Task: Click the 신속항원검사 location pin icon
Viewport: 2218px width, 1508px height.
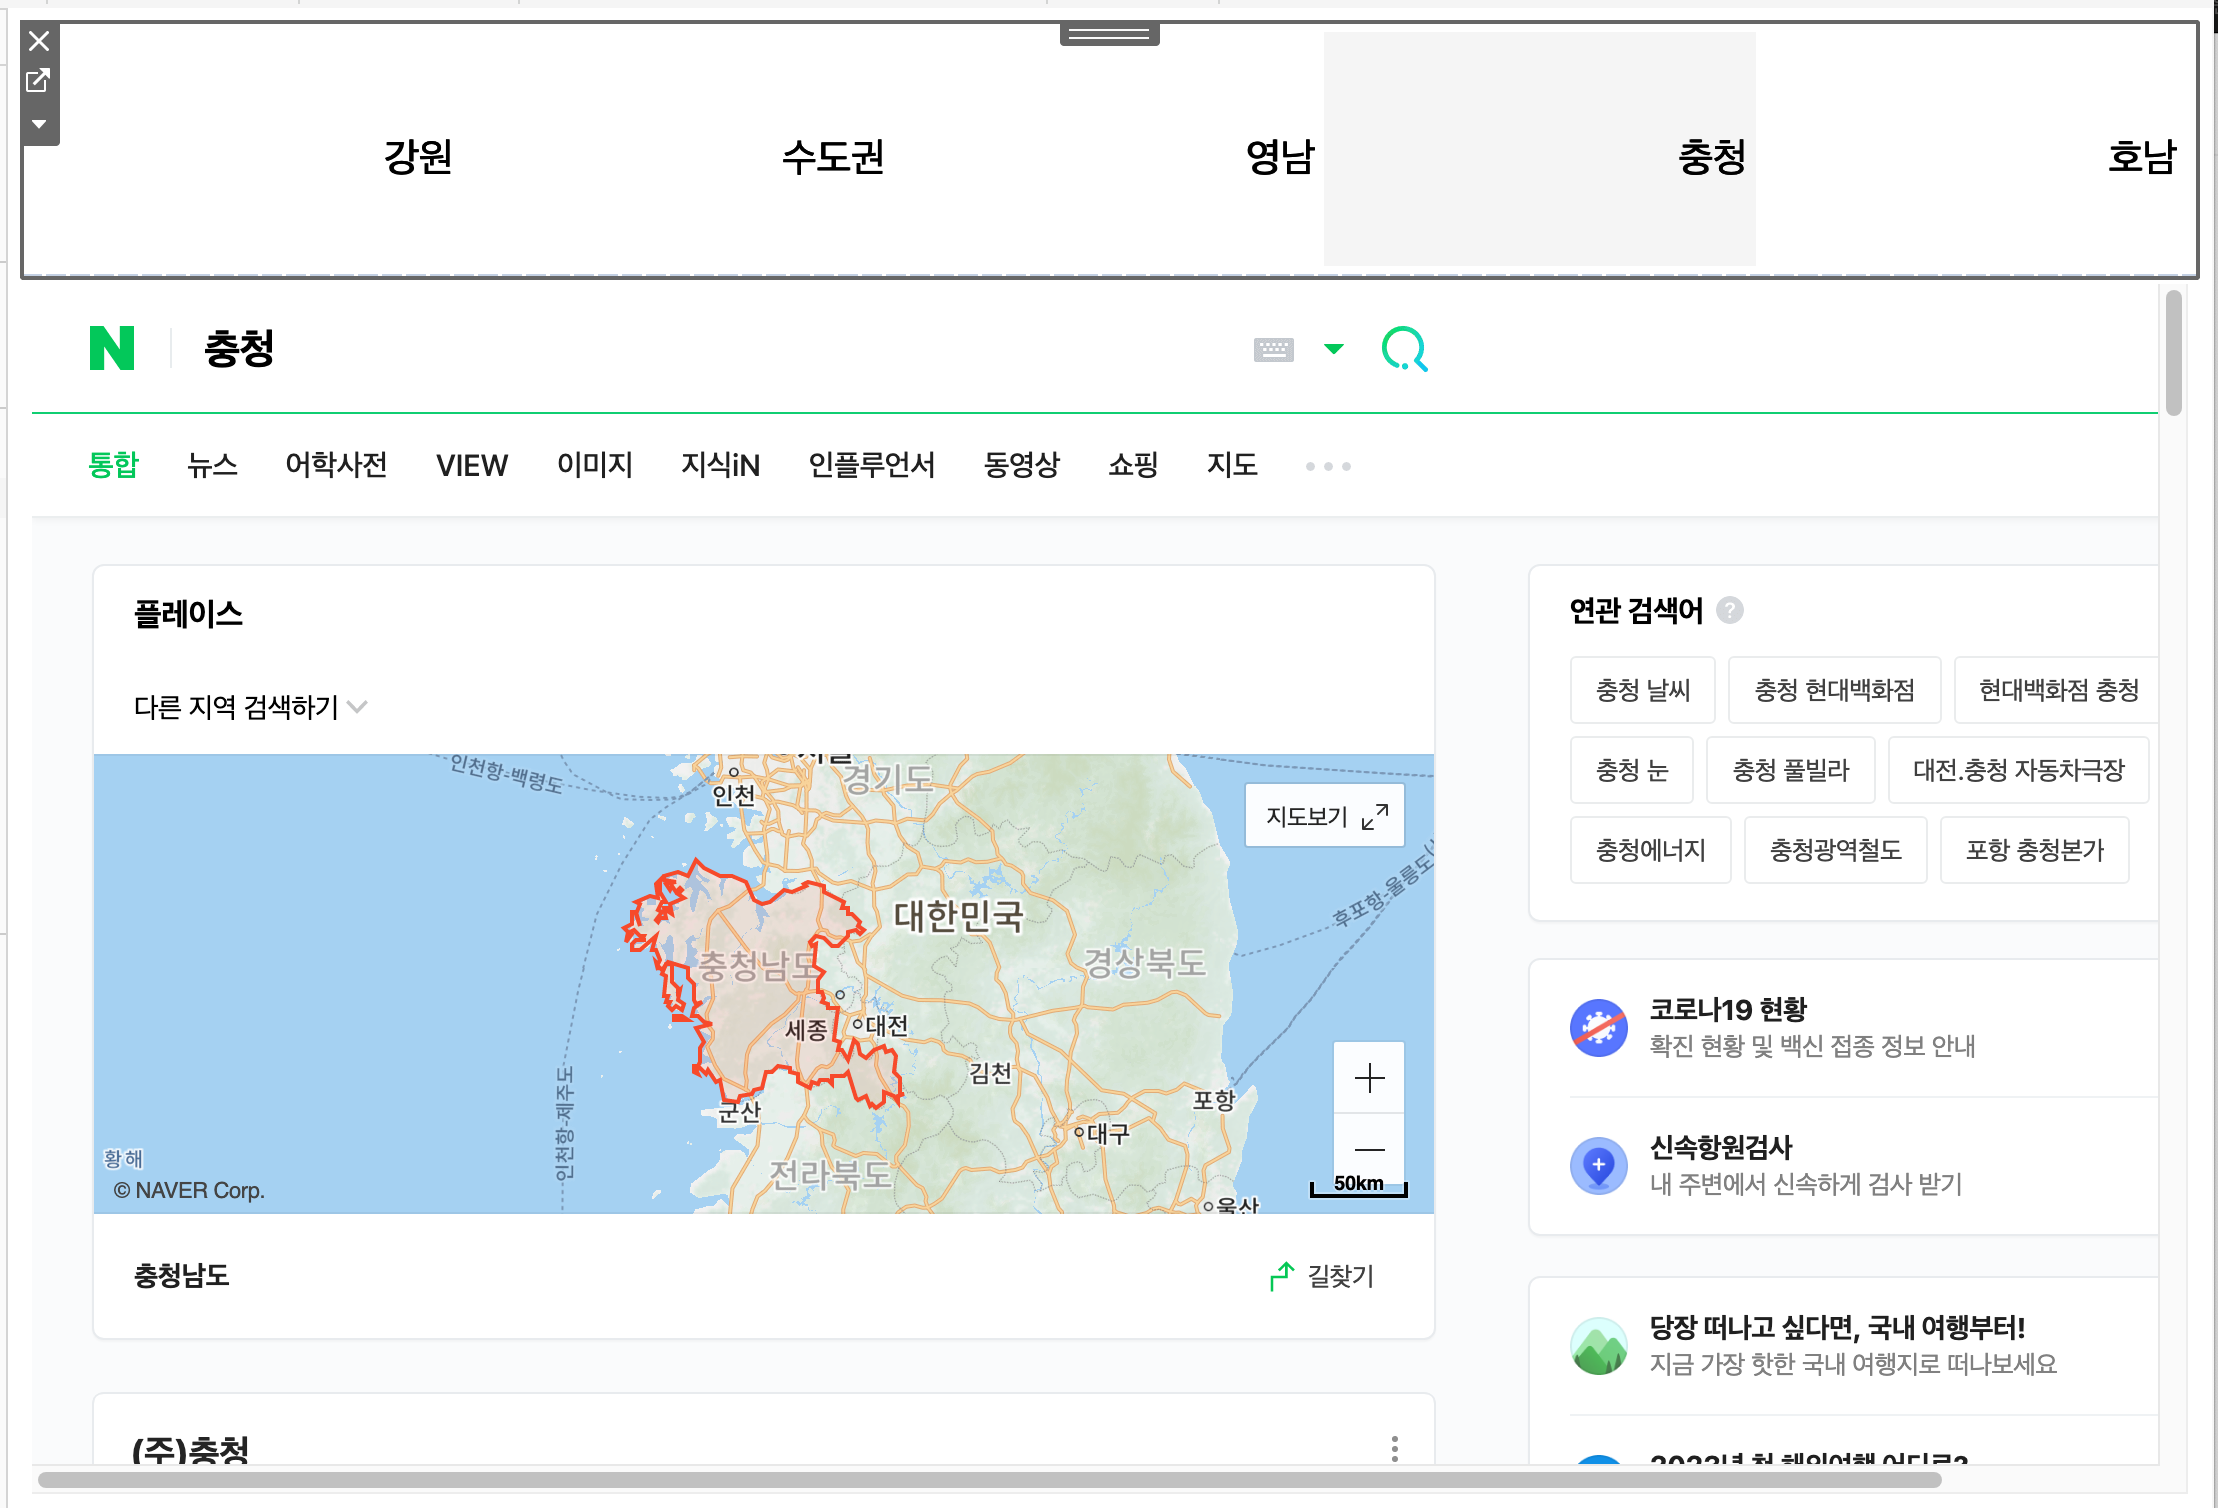Action: 1598,1165
